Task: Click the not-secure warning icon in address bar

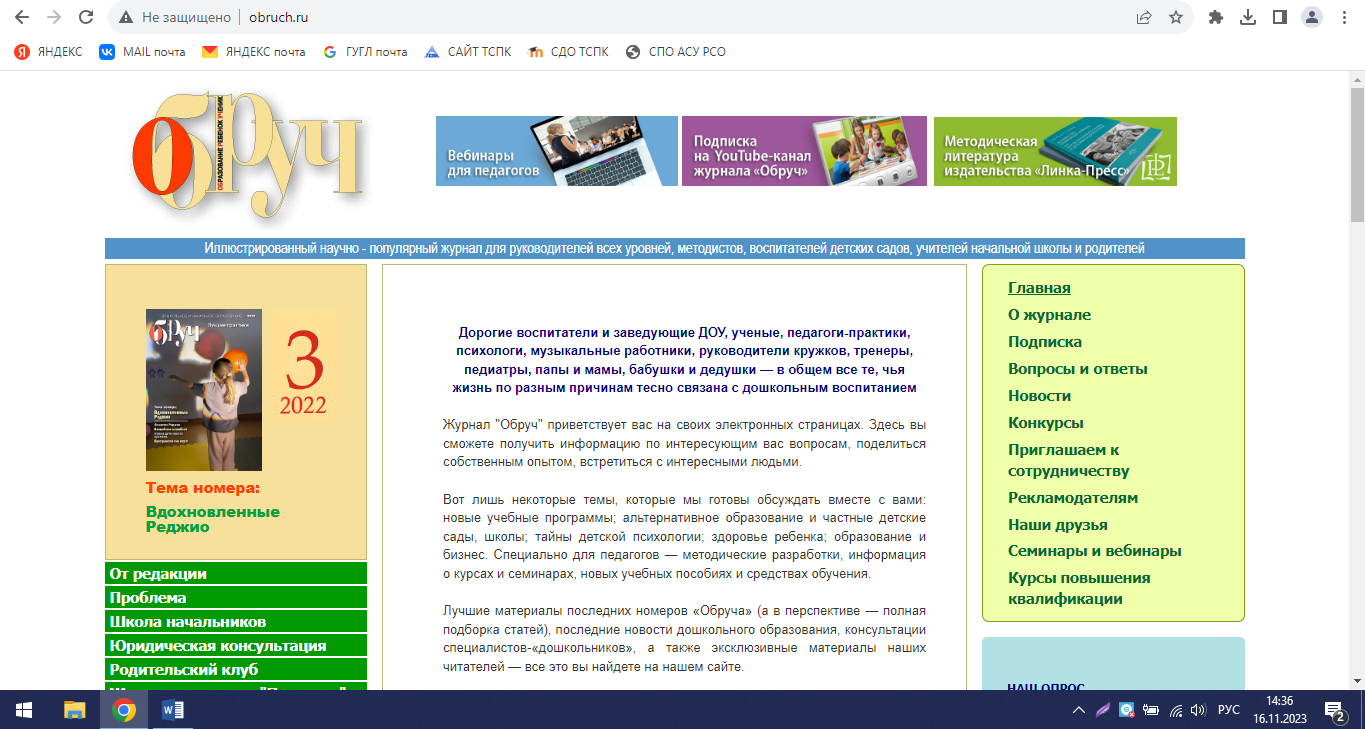Action: point(125,17)
